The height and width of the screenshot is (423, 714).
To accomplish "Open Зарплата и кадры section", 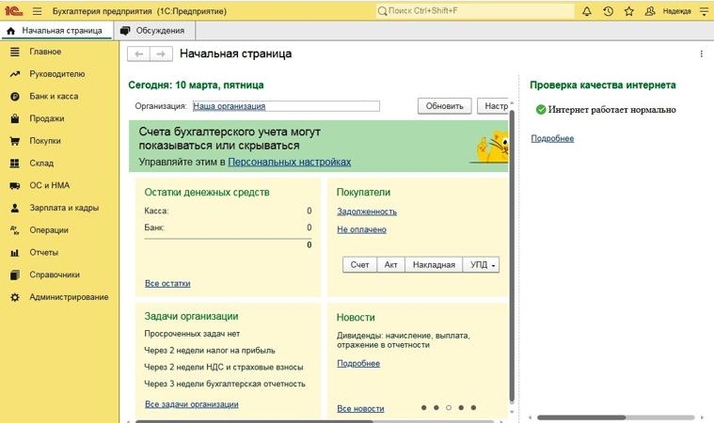I will coord(63,208).
